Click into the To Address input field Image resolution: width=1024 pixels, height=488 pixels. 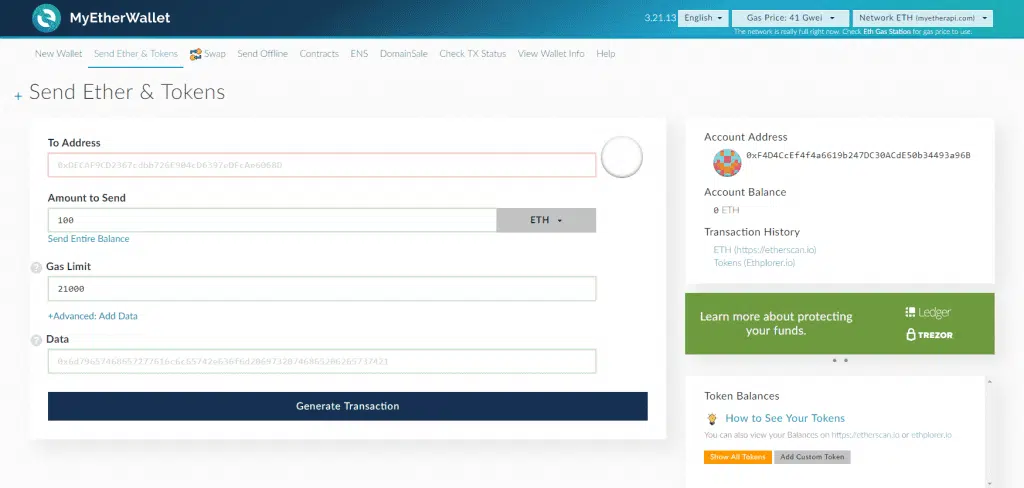click(x=322, y=165)
